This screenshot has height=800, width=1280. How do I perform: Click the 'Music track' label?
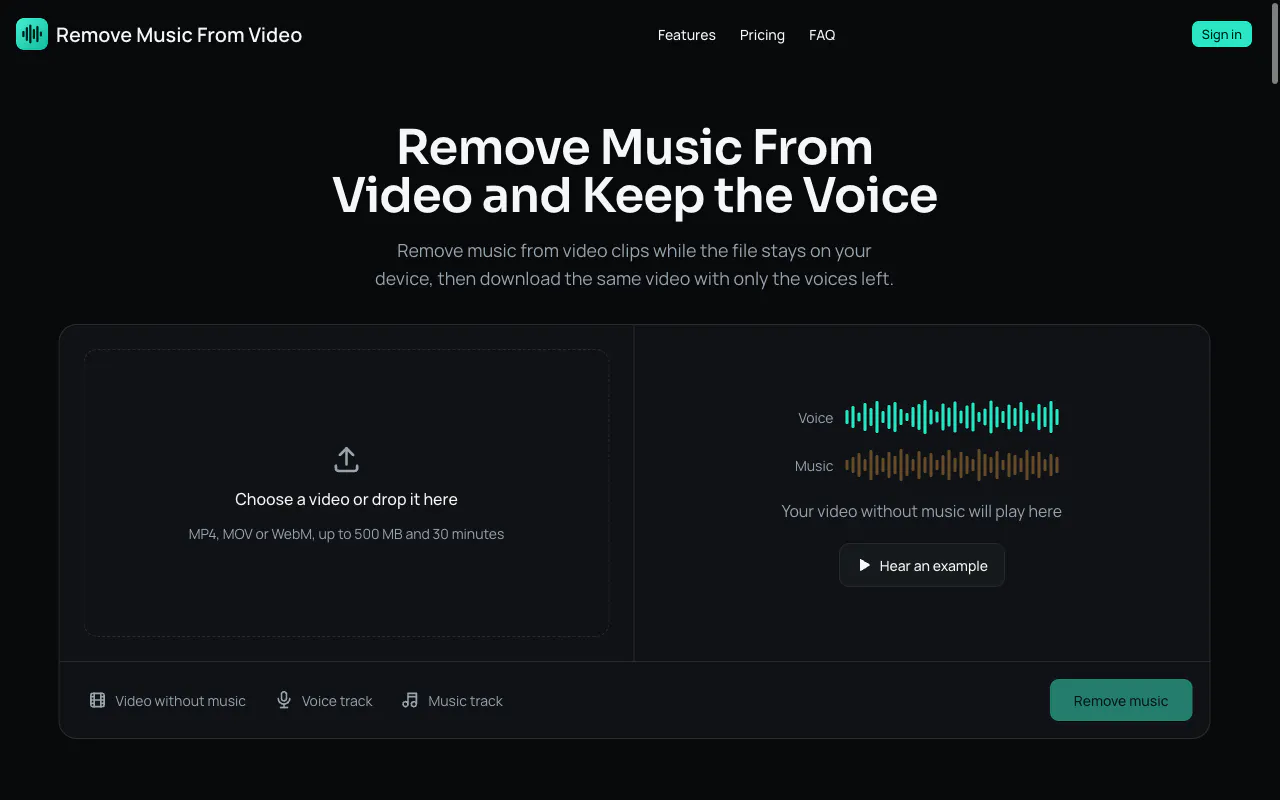coord(465,701)
